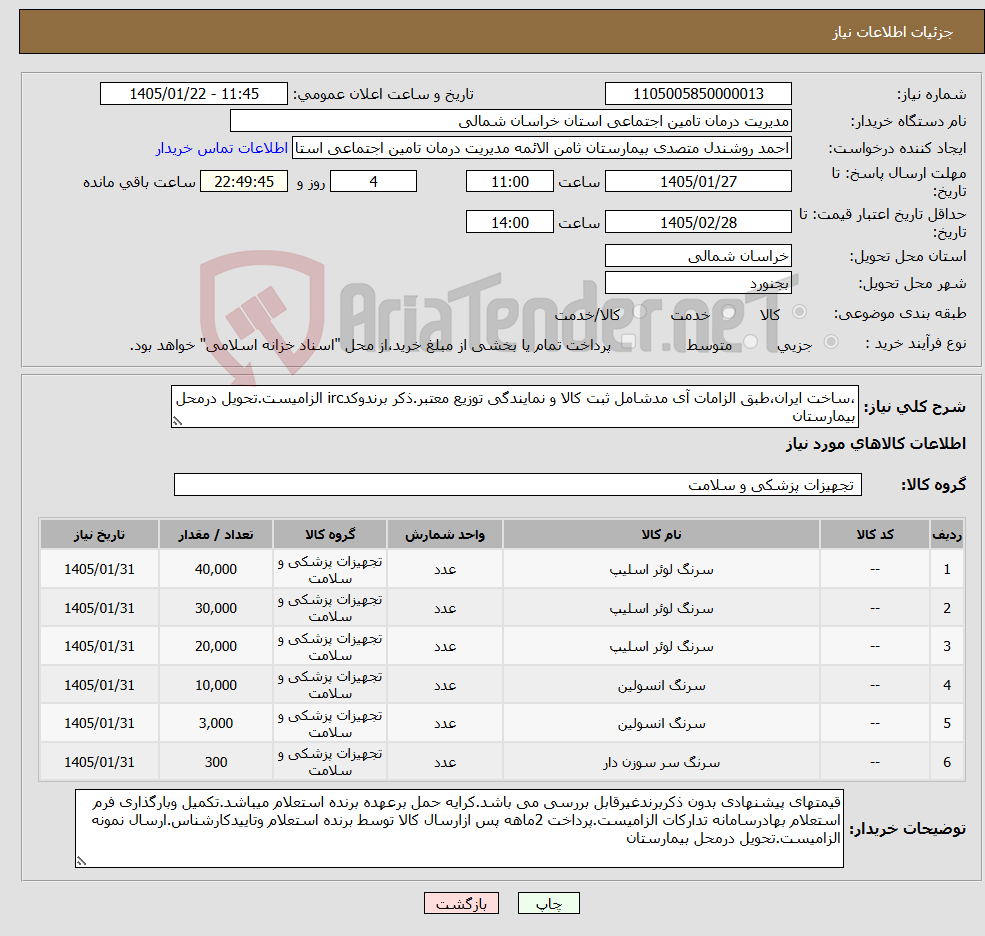Click the quantity 300 cell
Screen dimensions: 985x936
point(215,762)
